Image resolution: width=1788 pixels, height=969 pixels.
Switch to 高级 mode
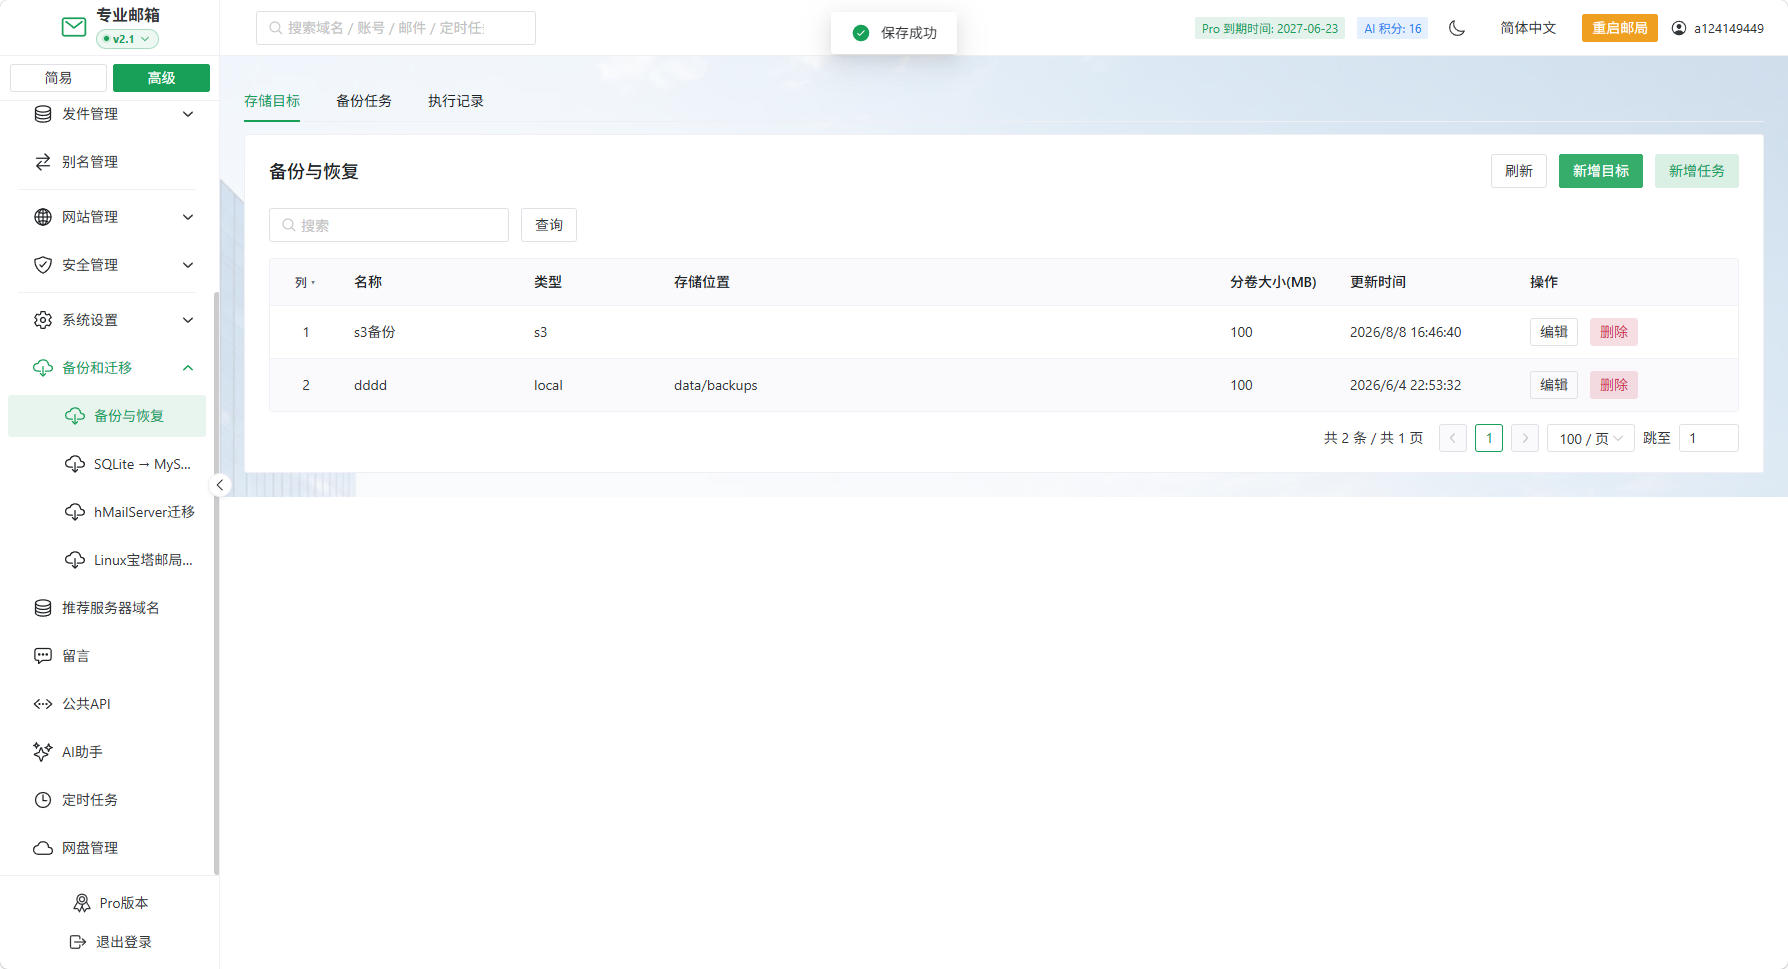161,78
